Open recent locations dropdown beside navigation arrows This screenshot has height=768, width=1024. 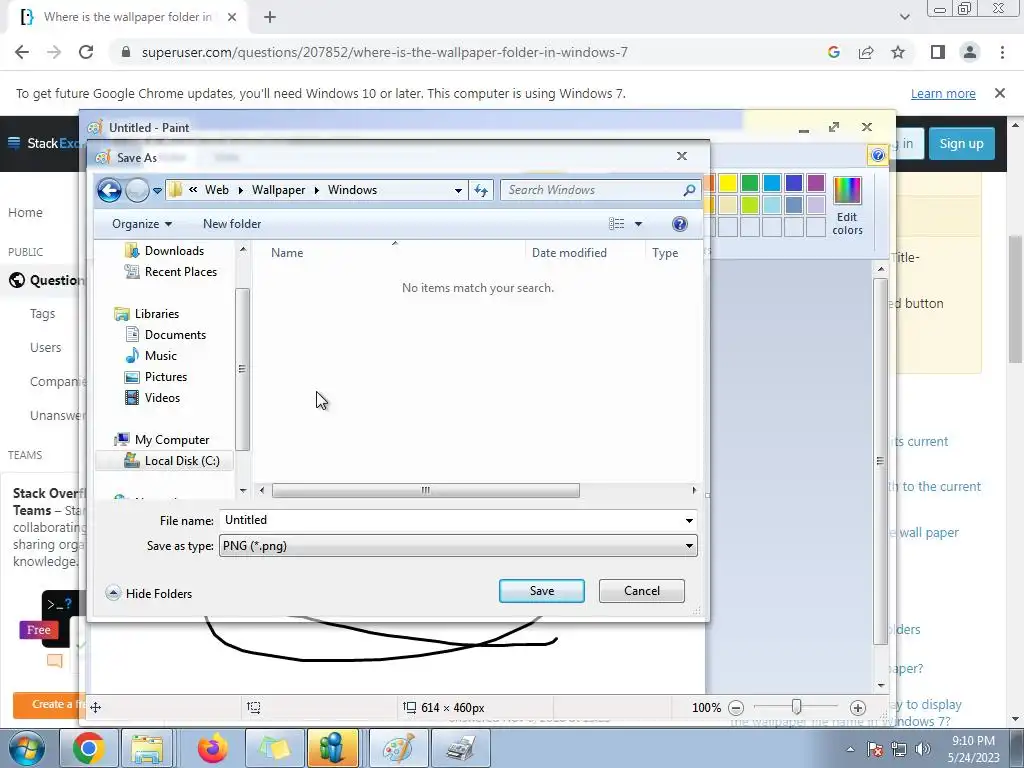pos(157,191)
